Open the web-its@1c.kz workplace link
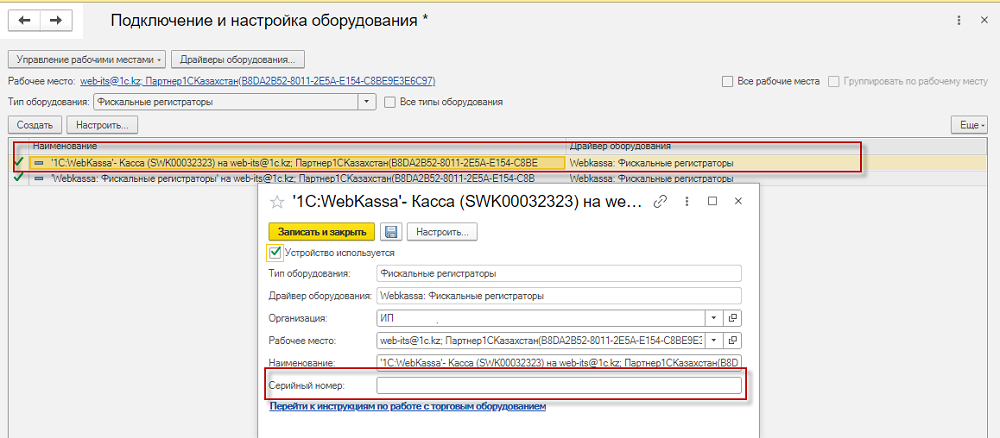This screenshot has width=1000, height=438. click(x=258, y=82)
